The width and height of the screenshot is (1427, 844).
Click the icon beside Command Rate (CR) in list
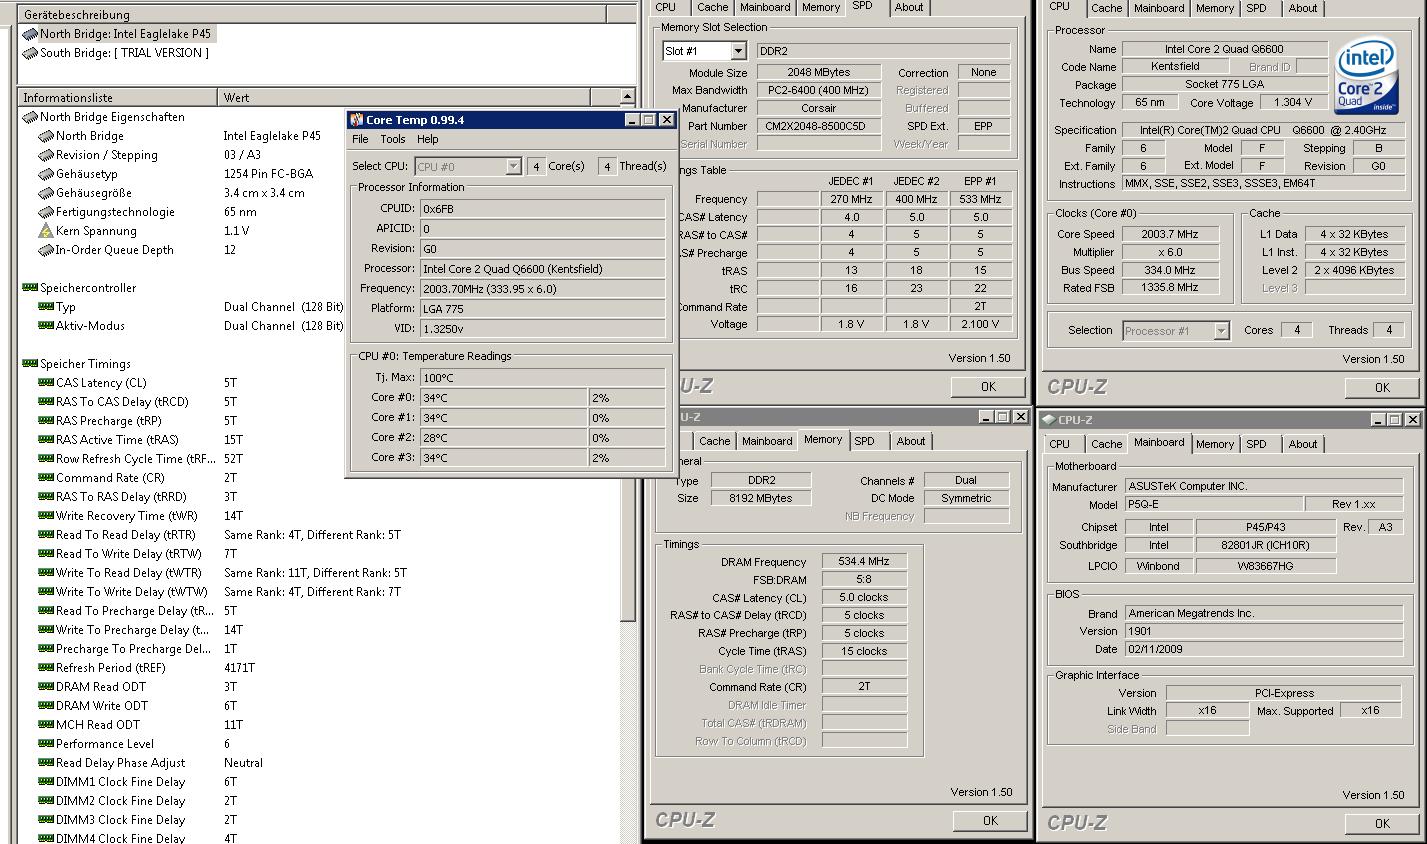tap(46, 478)
